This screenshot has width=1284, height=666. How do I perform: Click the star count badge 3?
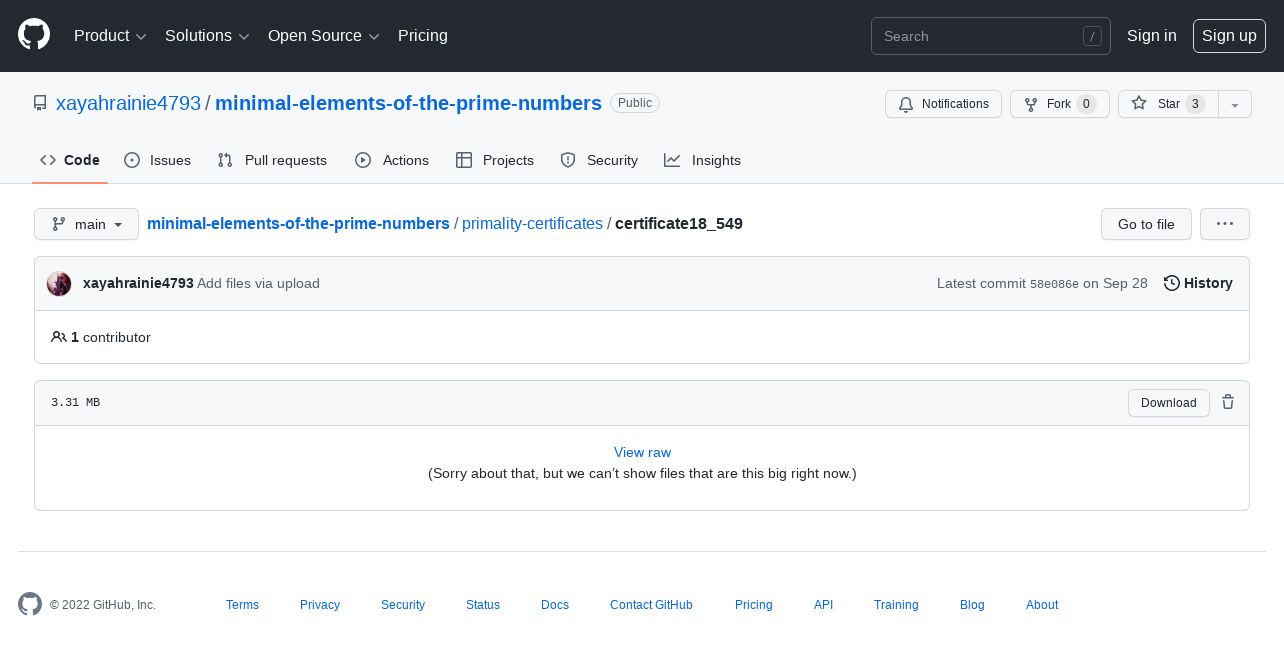tap(1195, 104)
